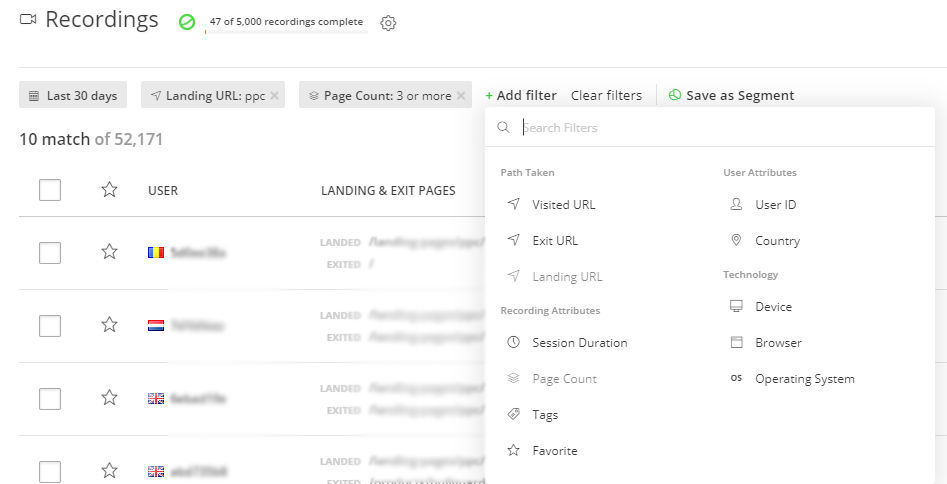Viewport: 947px width, 484px height.
Task: Click the green recording status circle icon
Action: pyautogui.click(x=187, y=22)
